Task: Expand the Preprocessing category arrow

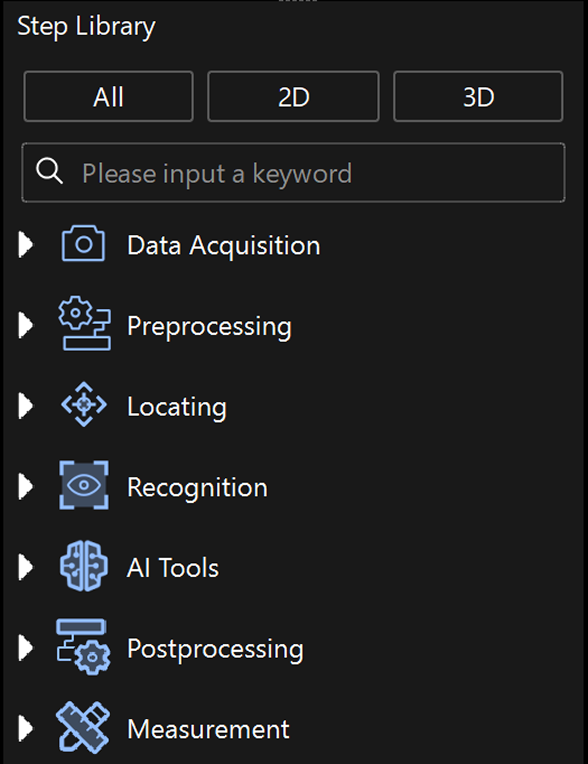Action: (26, 325)
